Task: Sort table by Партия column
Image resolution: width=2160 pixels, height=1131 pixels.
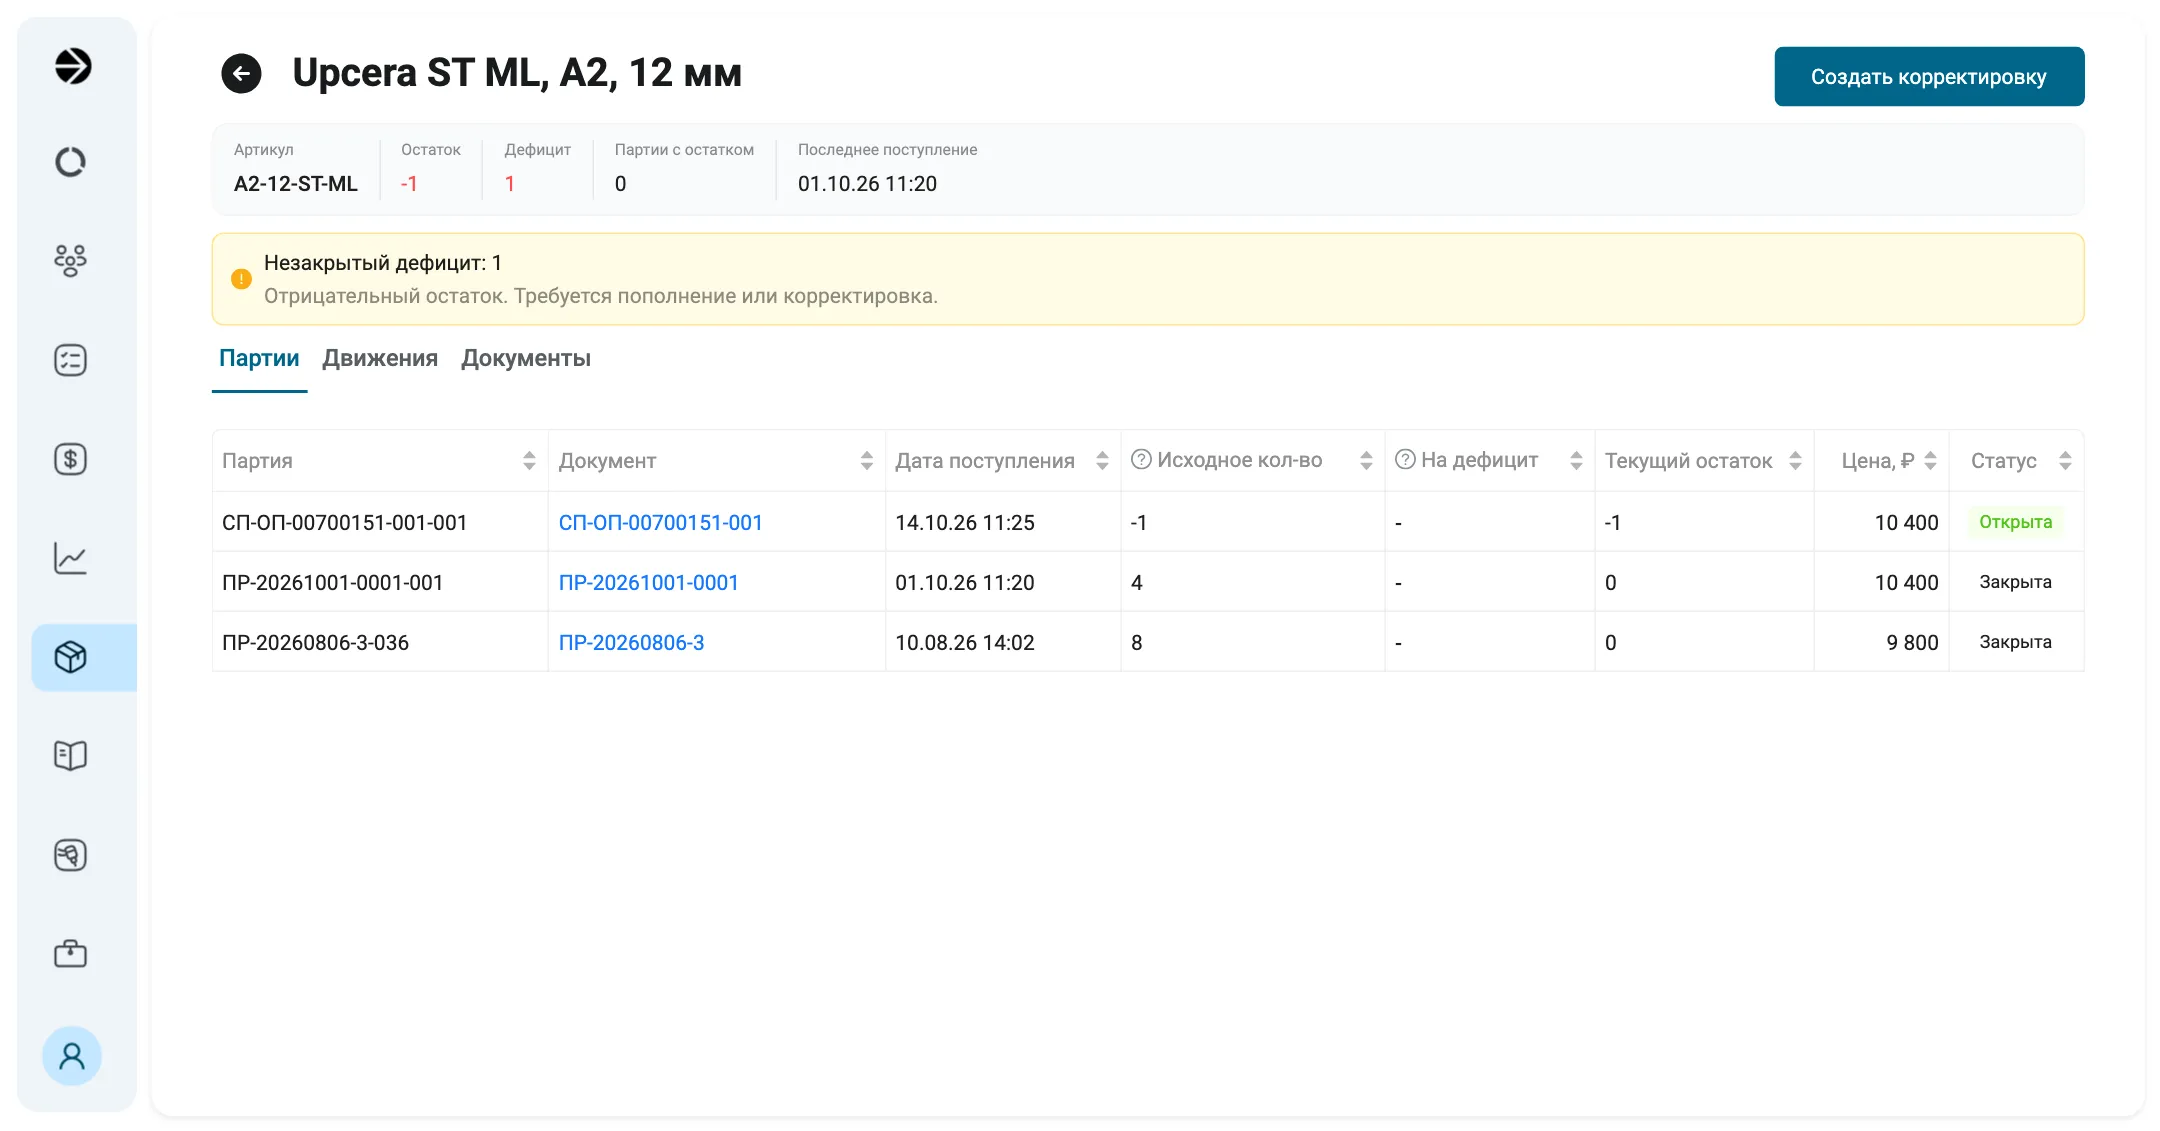Action: [529, 460]
